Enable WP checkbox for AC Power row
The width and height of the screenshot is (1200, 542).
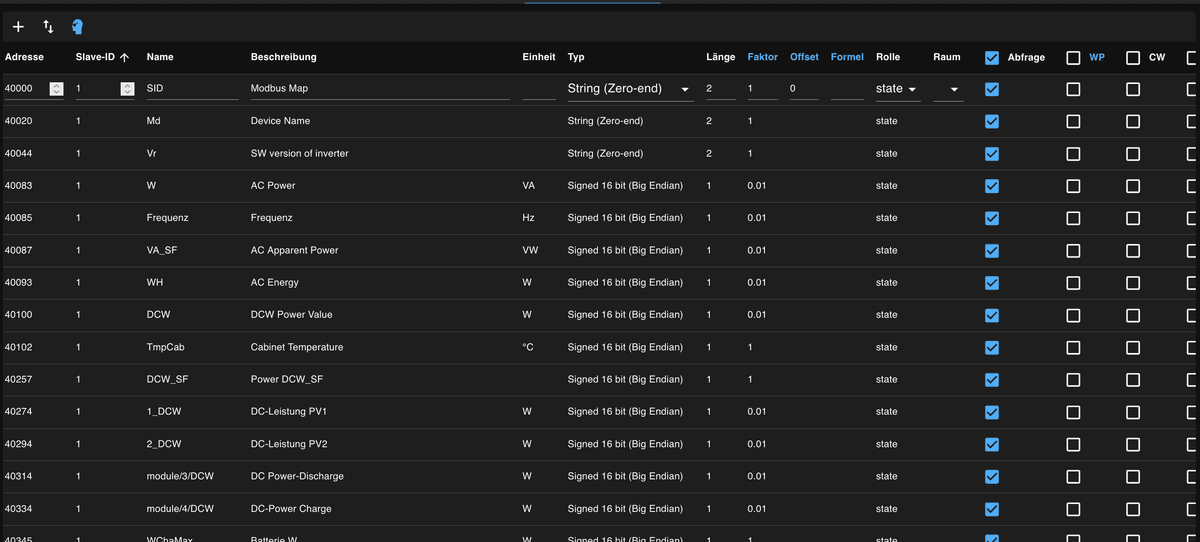[1073, 186]
